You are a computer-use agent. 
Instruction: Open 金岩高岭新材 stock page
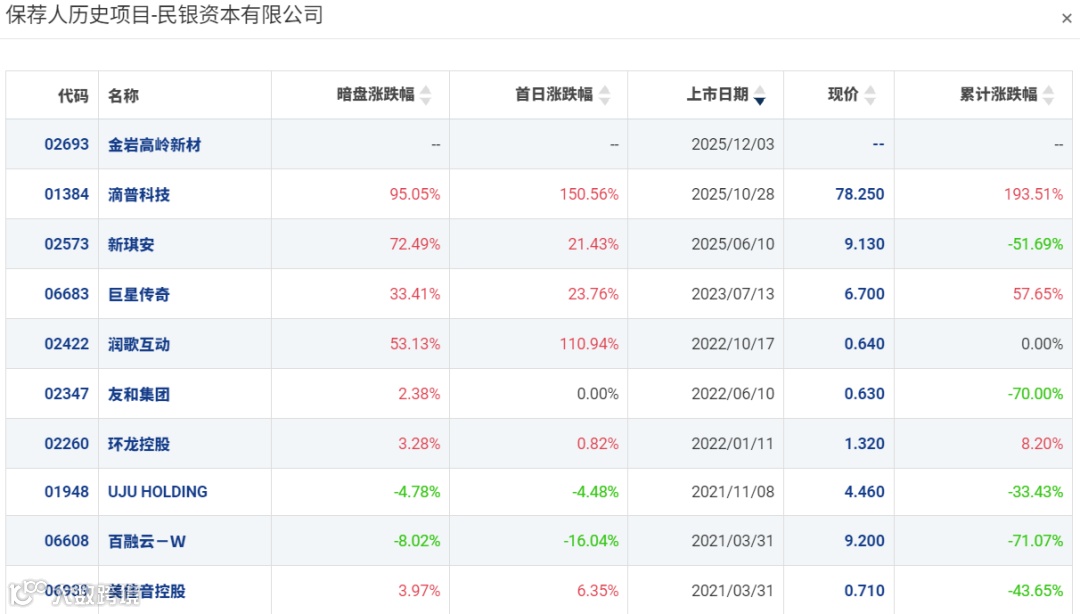coord(154,145)
